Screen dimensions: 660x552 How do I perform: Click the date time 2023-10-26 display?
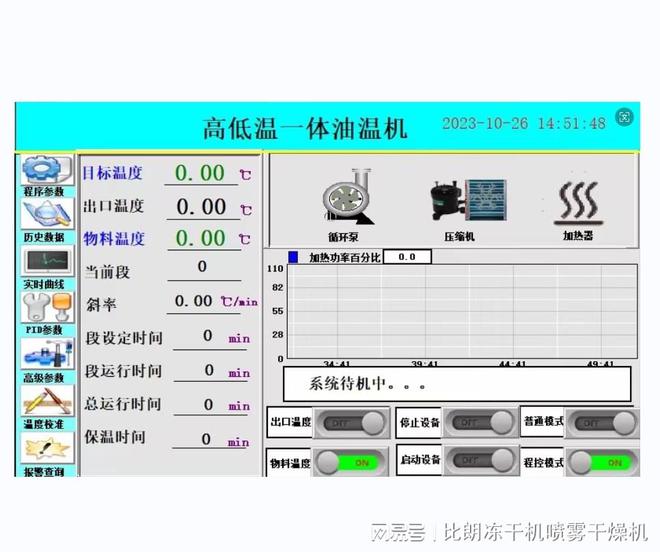click(524, 123)
